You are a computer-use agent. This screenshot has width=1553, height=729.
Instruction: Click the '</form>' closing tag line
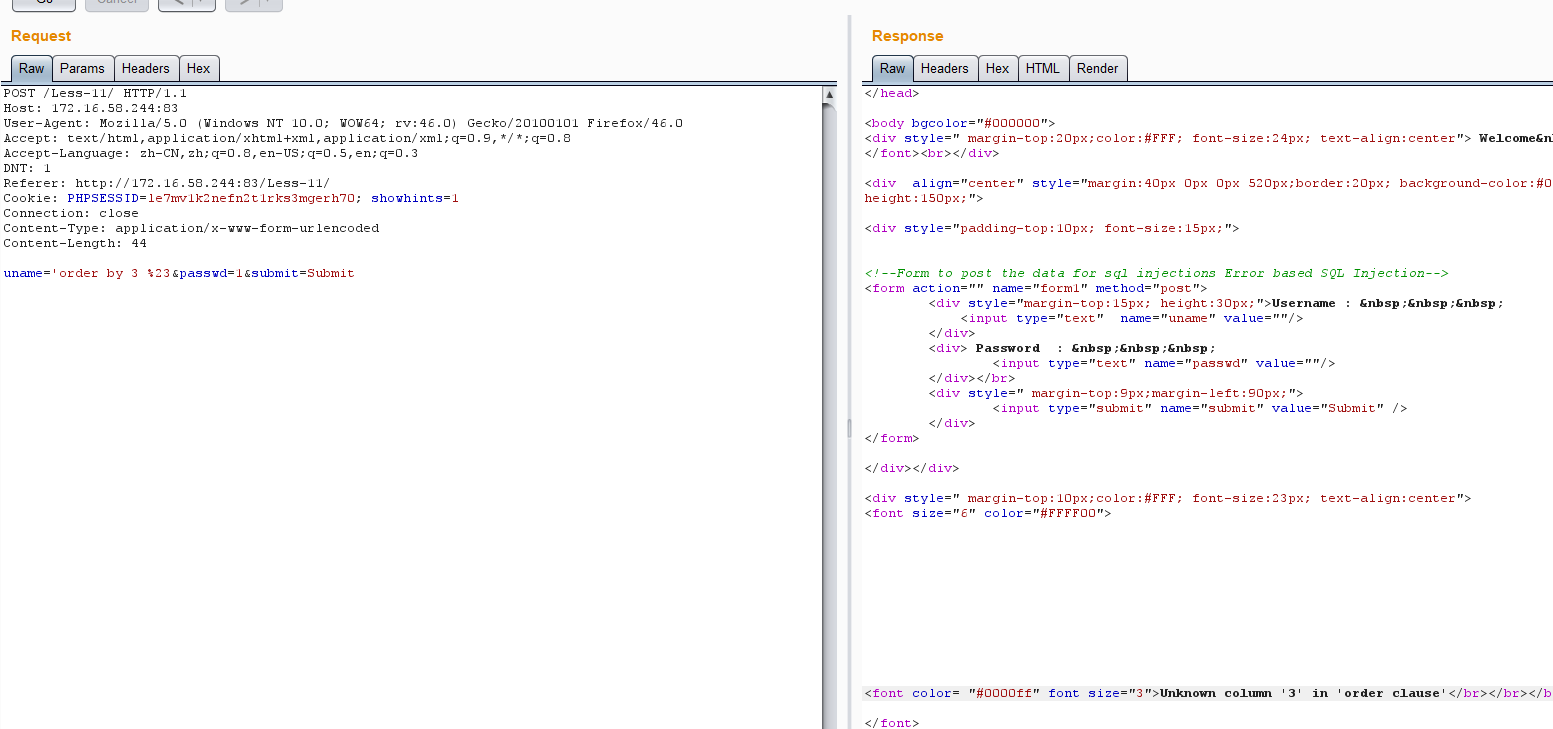[x=892, y=438]
